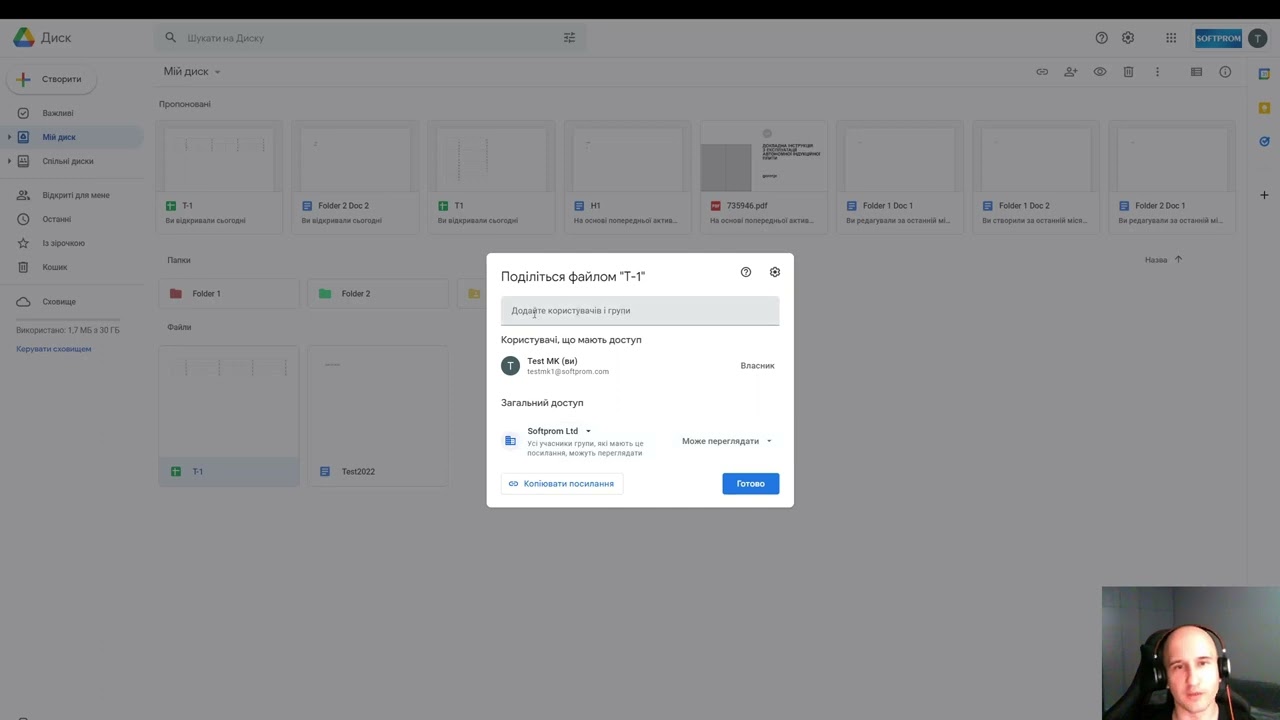The image size is (1280, 720).
Task: Click the Назва sort label
Action: 1156,260
